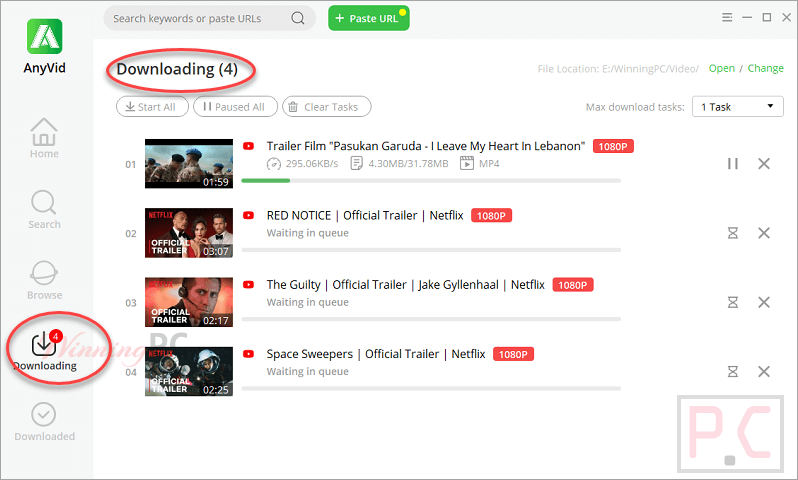This screenshot has width=798, height=480.
Task: Click the '295.06KB/s' speed value
Action: click(x=312, y=163)
